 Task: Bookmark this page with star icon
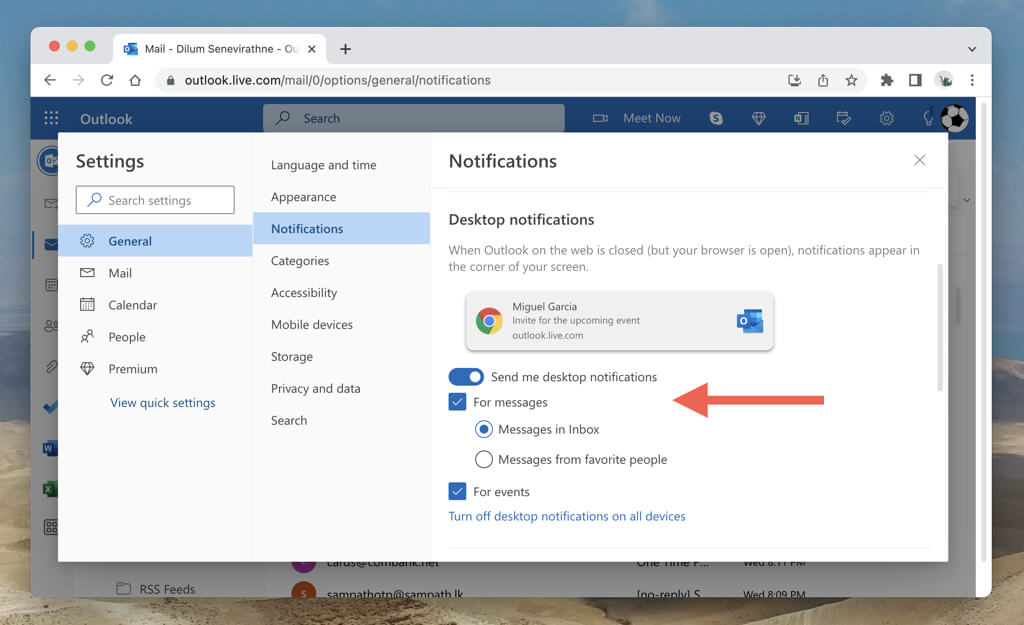(x=851, y=80)
